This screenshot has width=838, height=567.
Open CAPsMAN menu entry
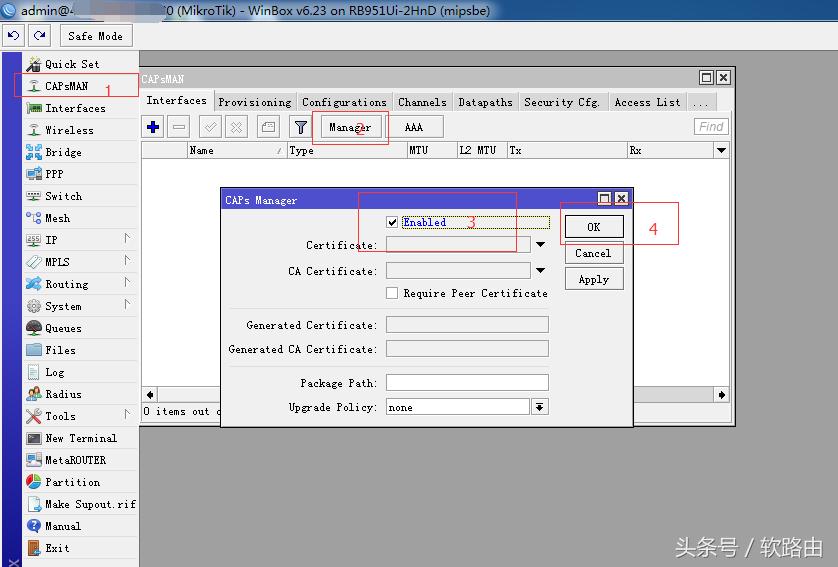[80, 86]
